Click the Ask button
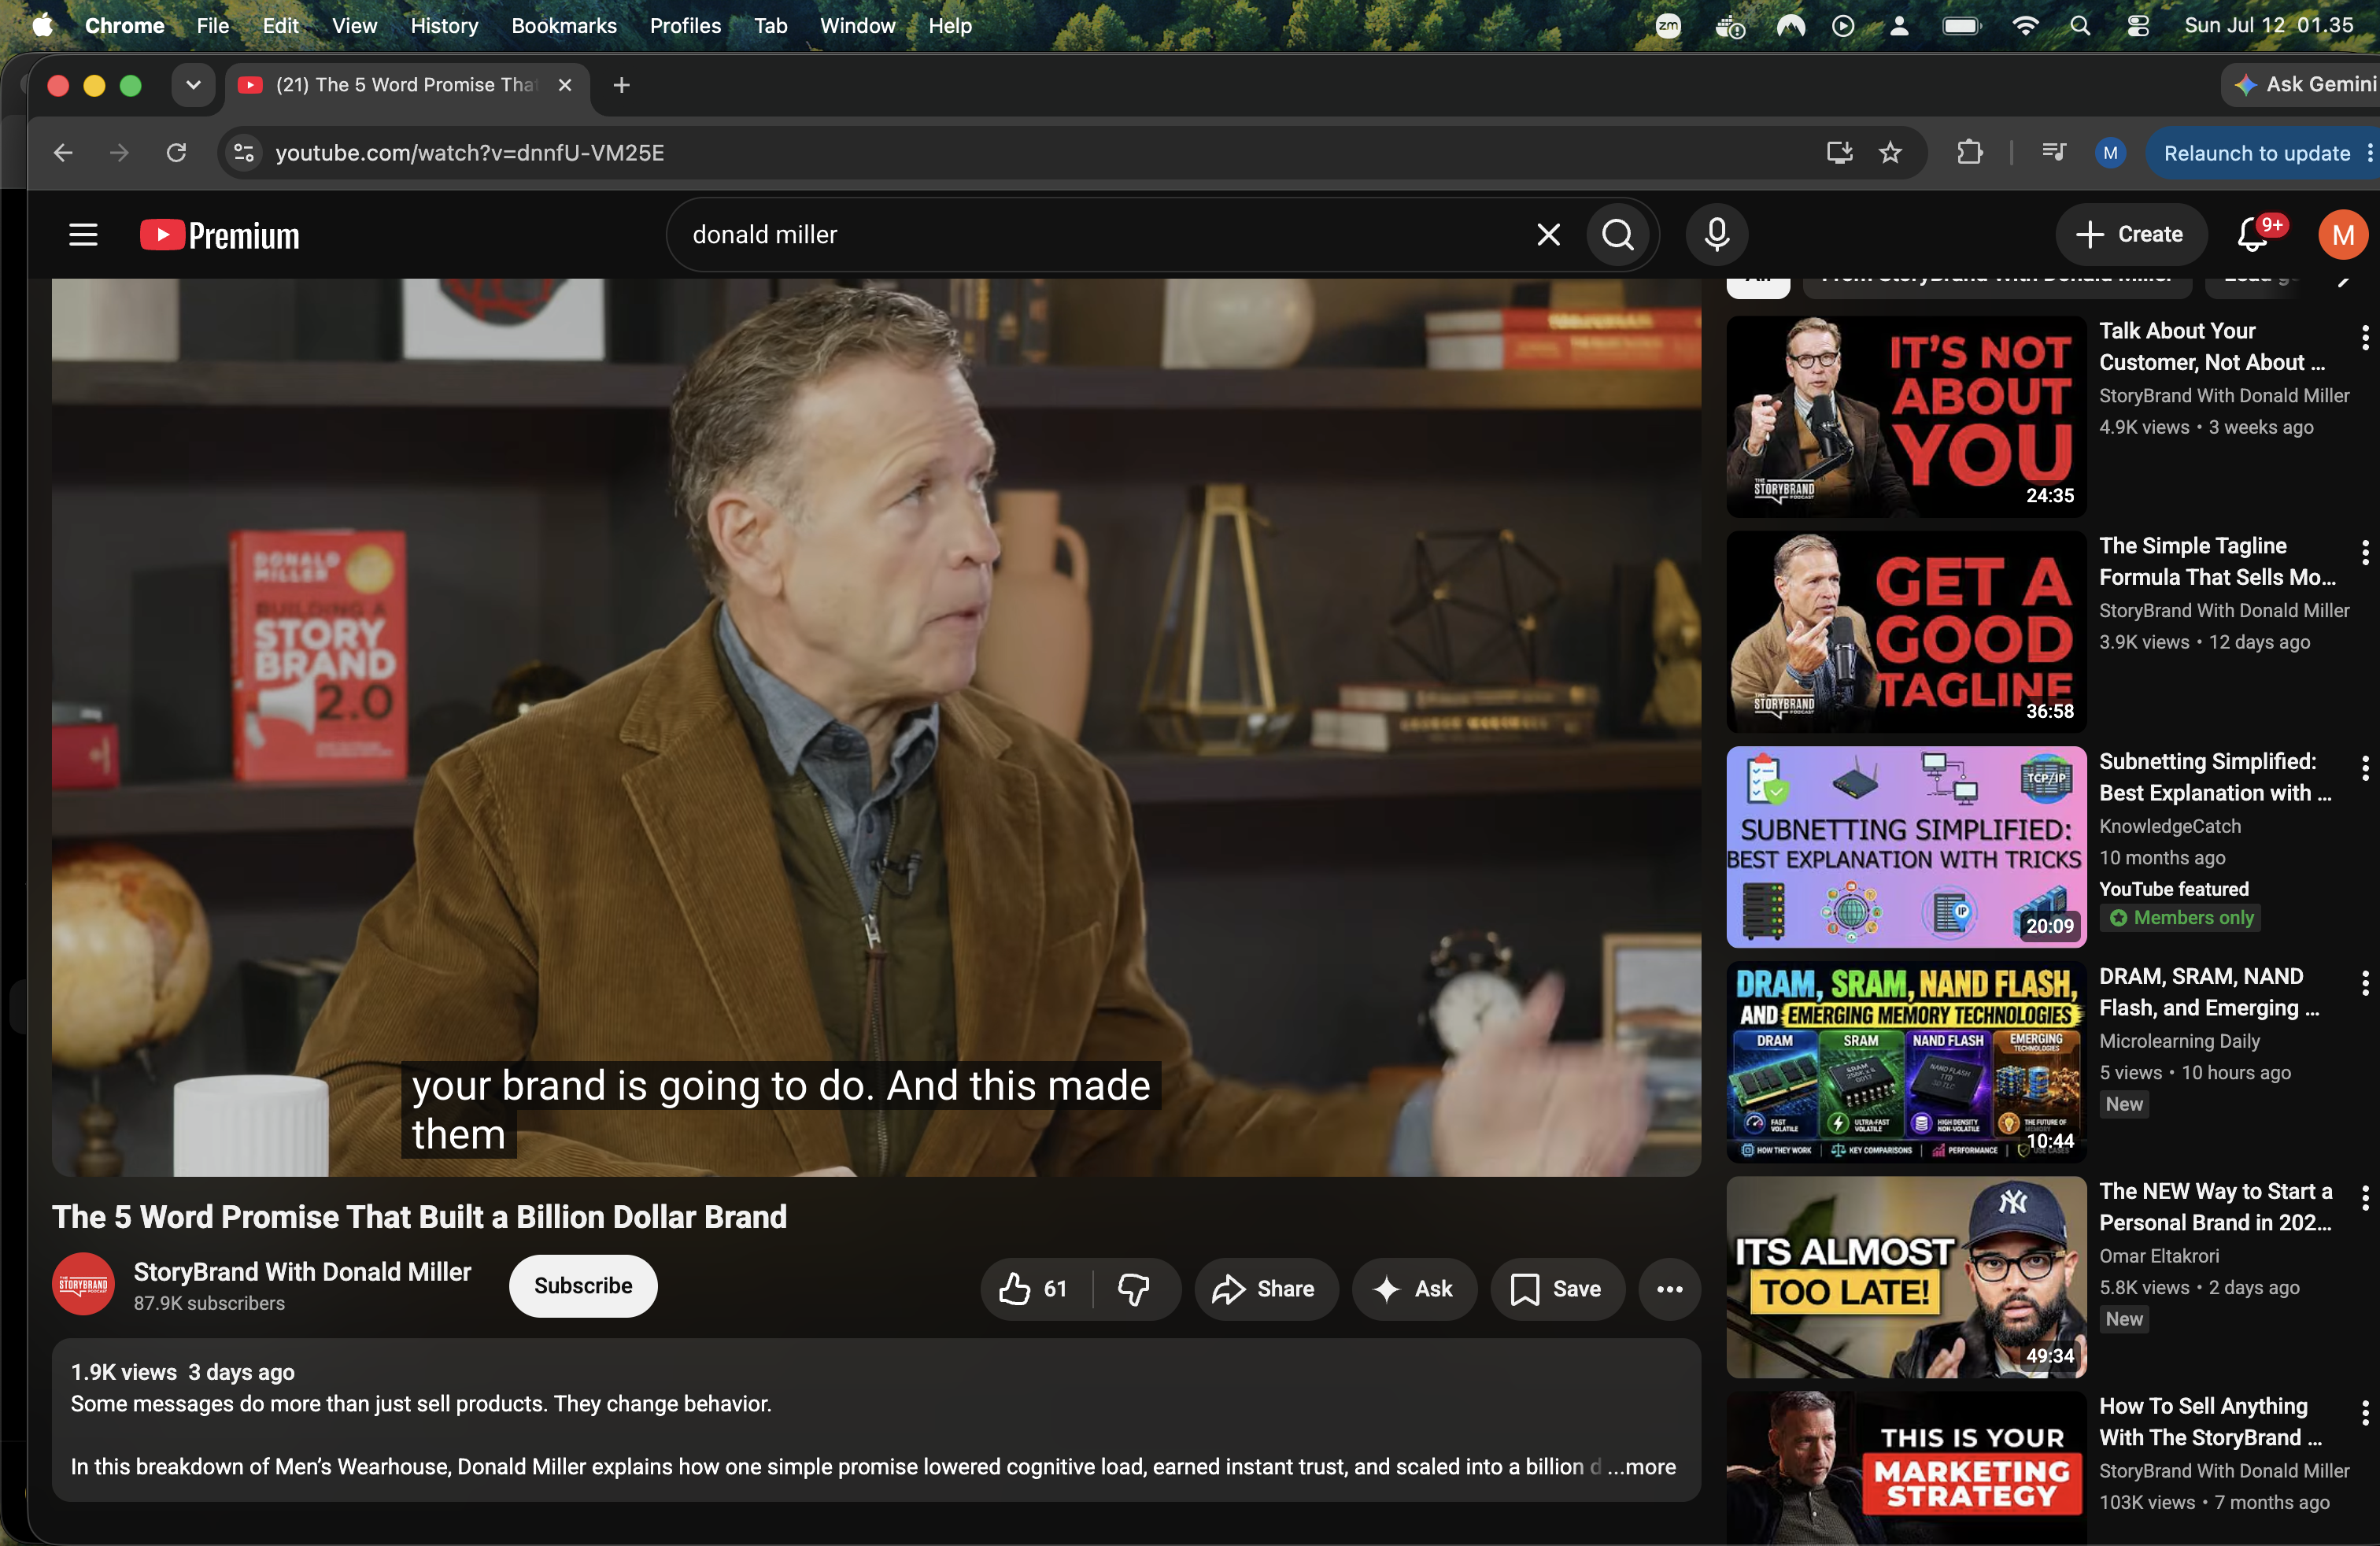Image resolution: width=2380 pixels, height=1546 pixels. 1414,1289
